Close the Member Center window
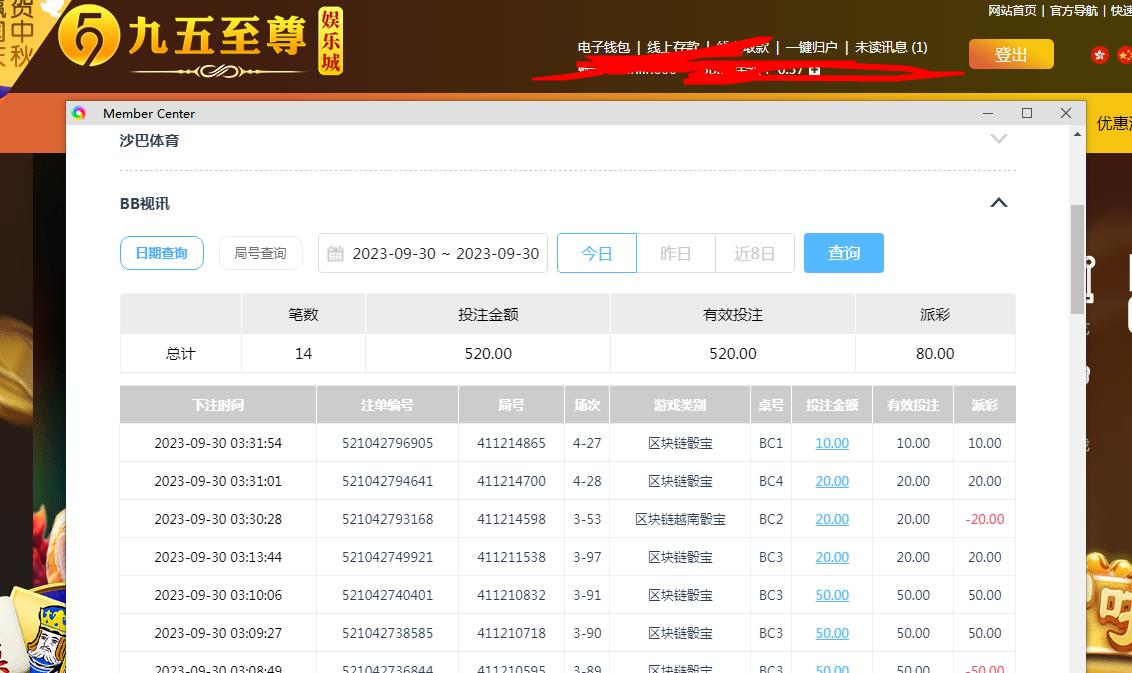 (x=1066, y=113)
